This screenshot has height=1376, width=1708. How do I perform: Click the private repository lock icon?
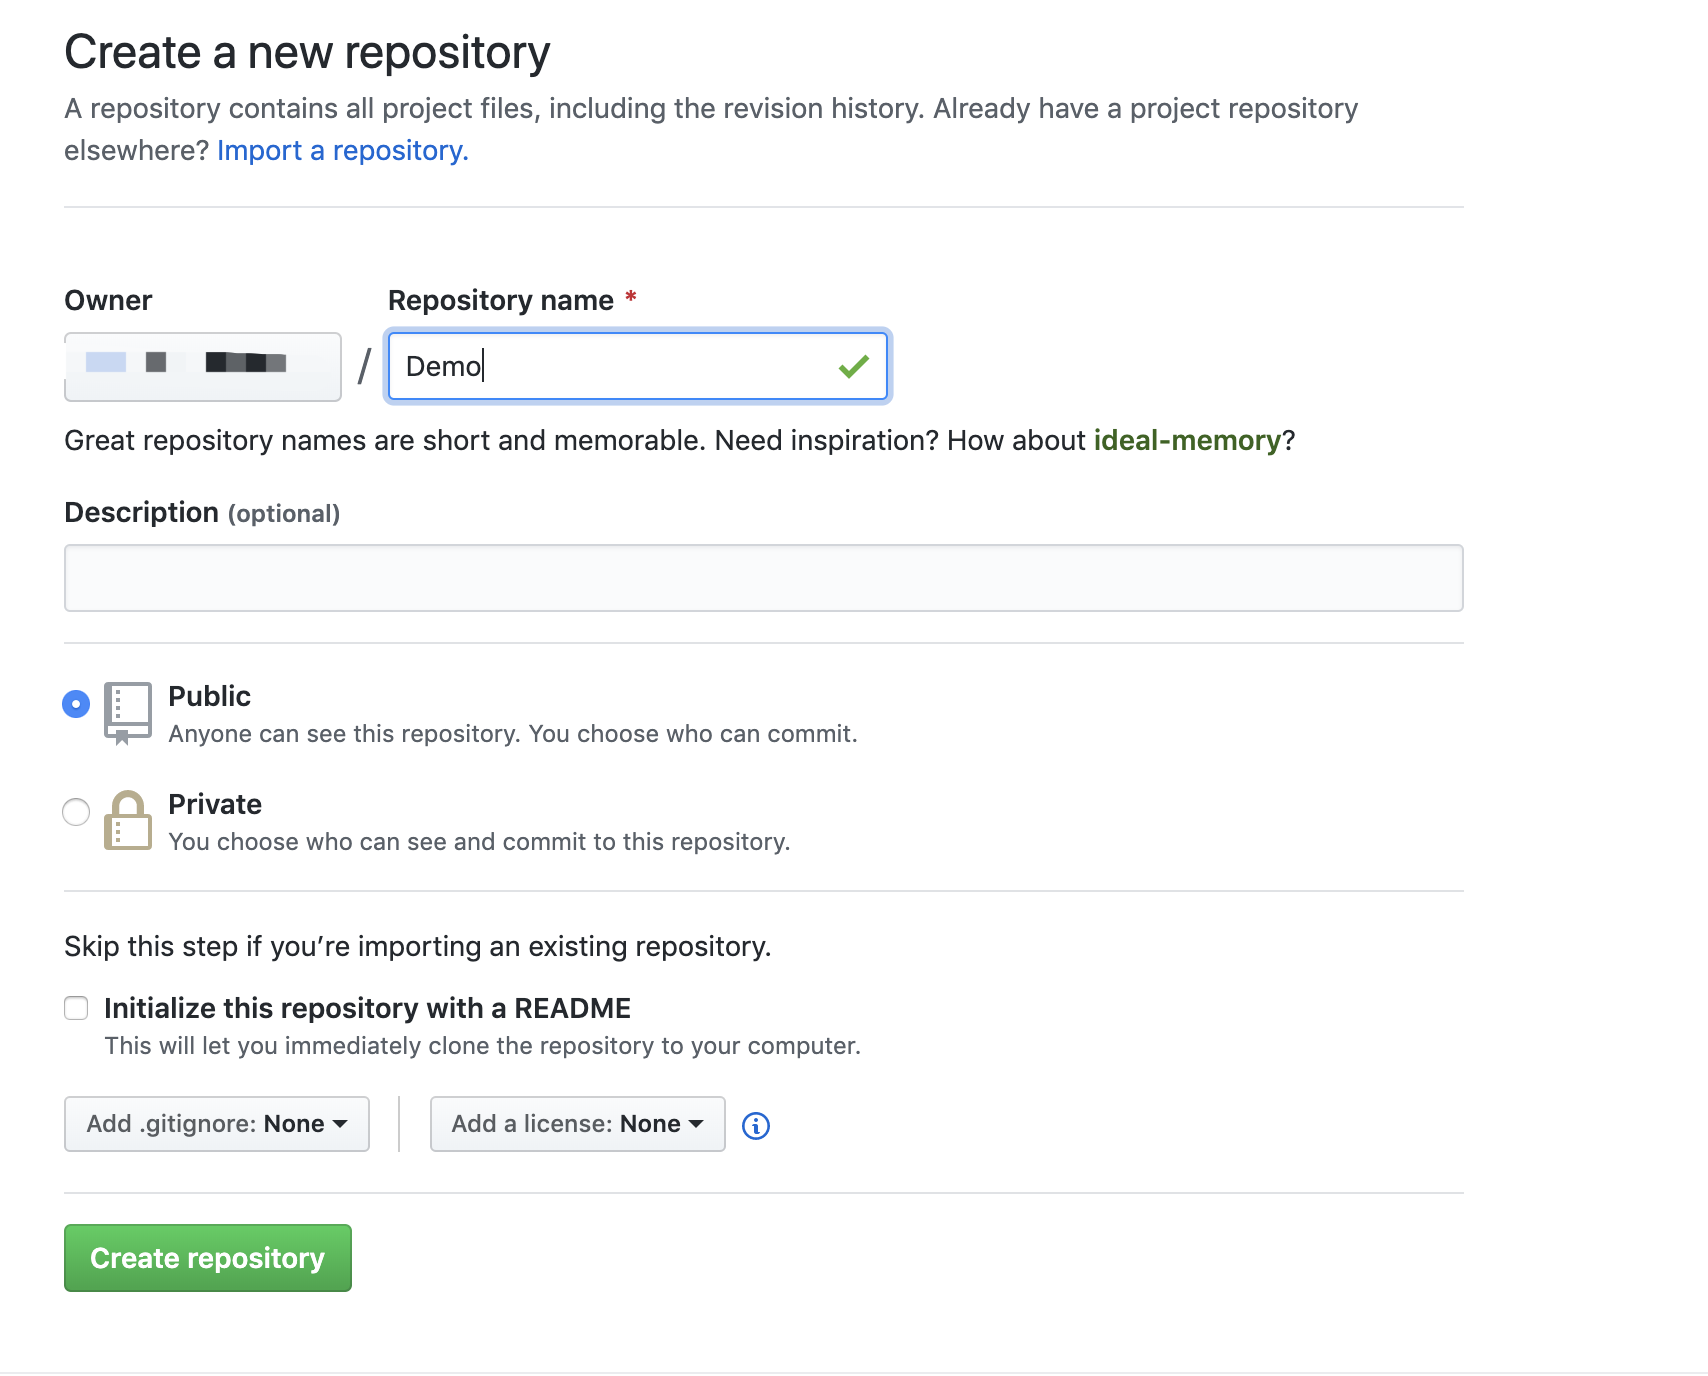point(128,821)
